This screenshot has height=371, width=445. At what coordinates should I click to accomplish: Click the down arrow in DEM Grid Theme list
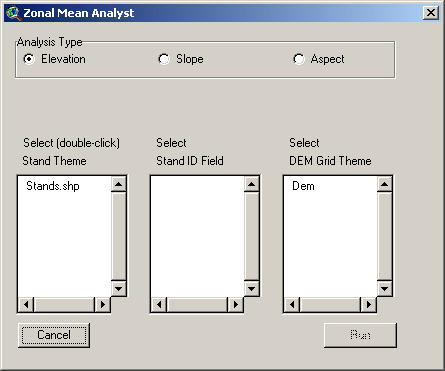click(x=384, y=288)
